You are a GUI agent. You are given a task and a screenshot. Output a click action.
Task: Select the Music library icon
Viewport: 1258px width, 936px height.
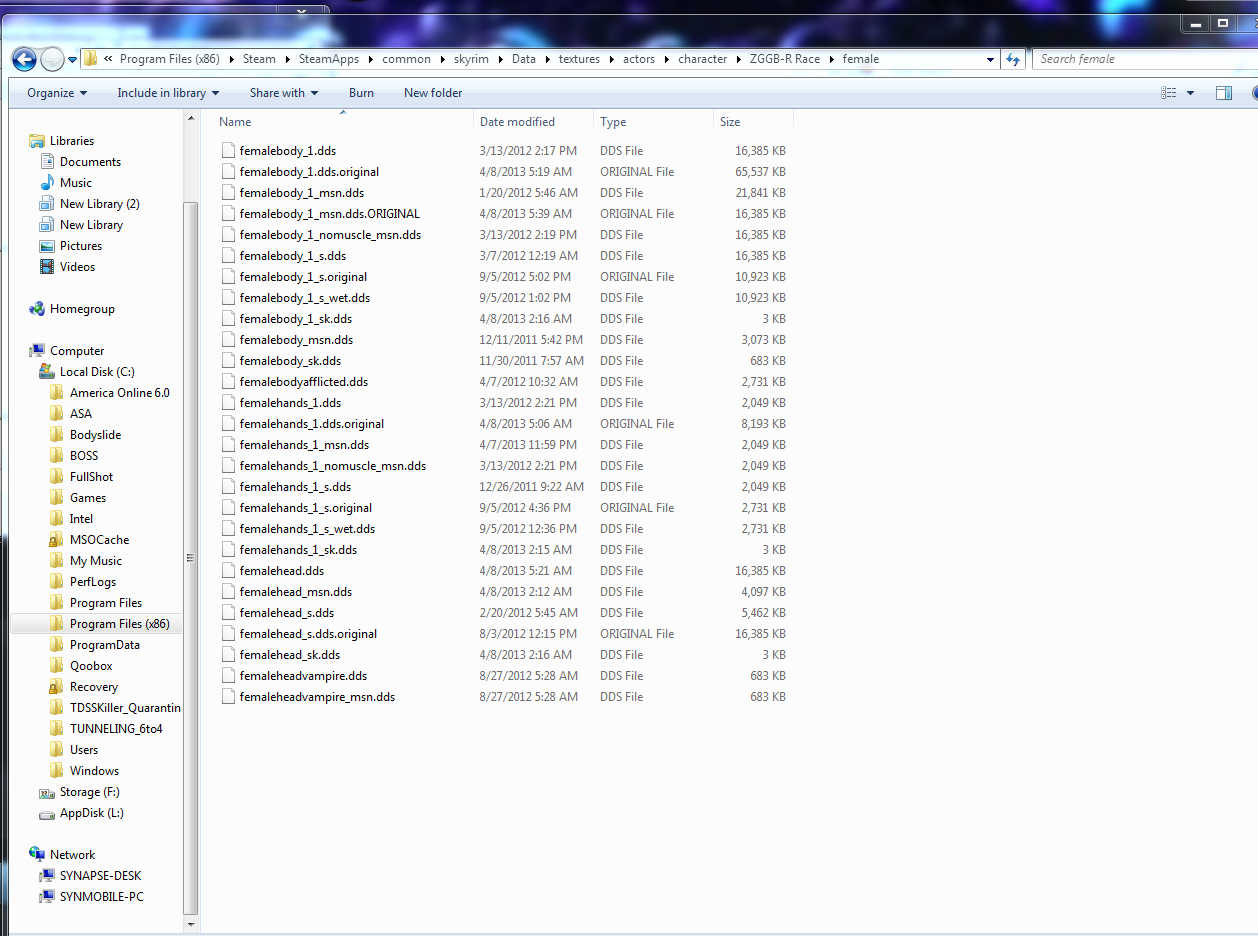point(47,183)
